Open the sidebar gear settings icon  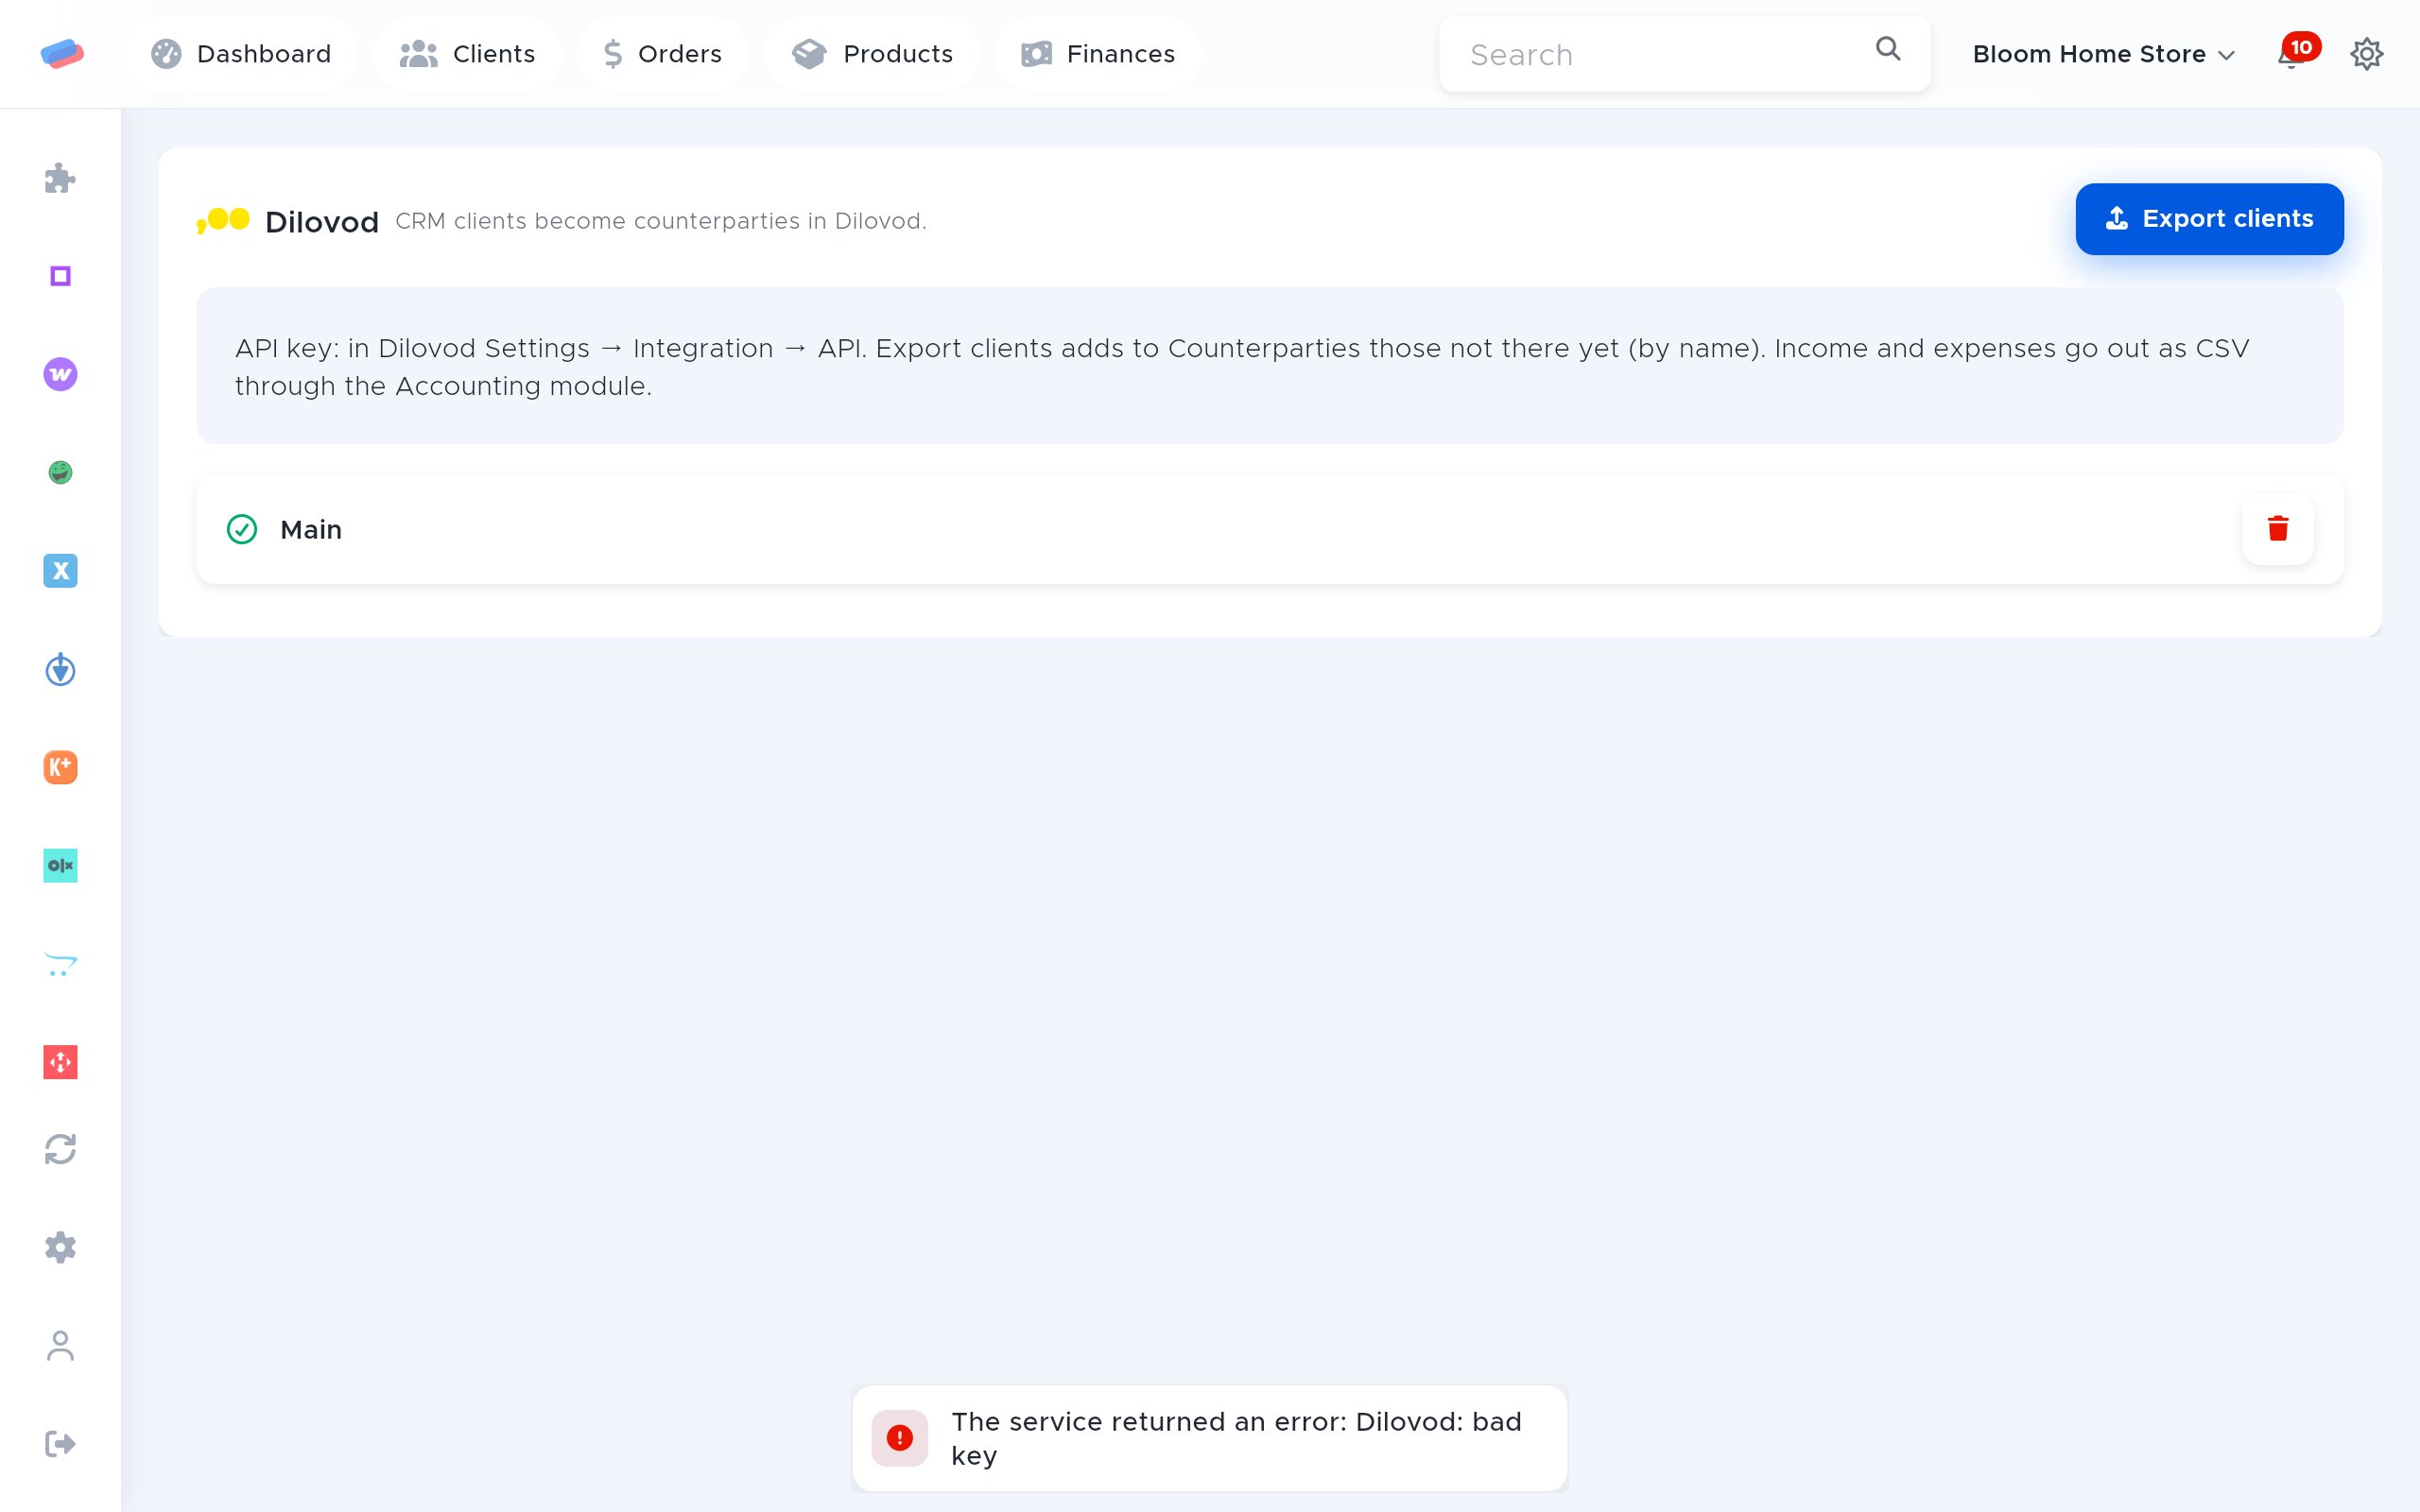60,1247
